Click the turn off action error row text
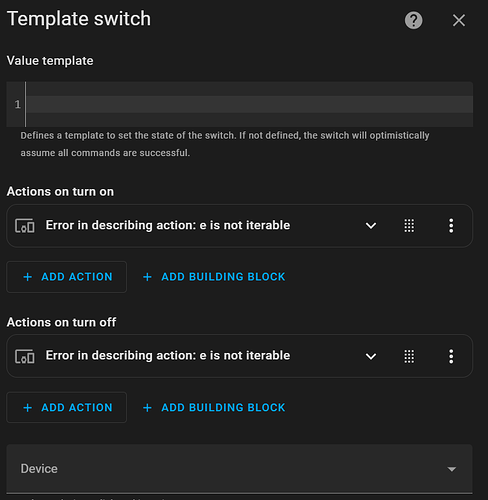 click(x=168, y=356)
